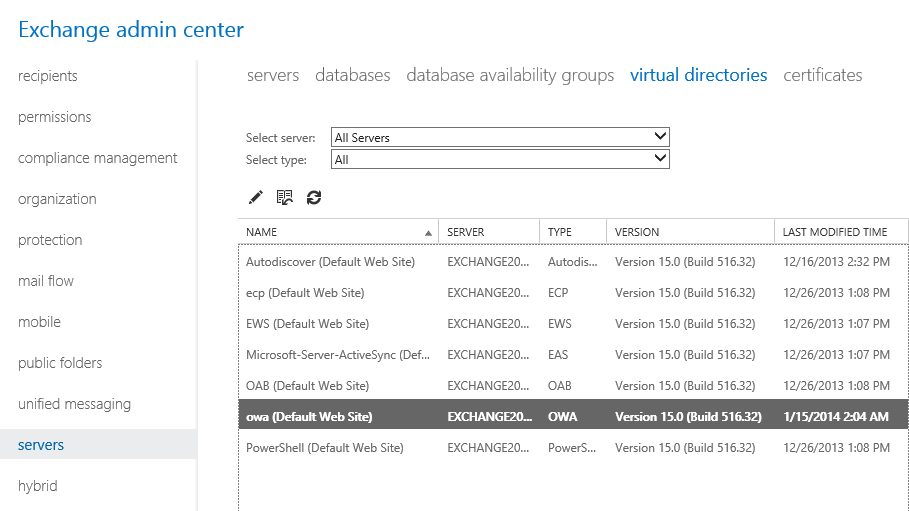Viewport: 909px width, 511px height.
Task: Click the refresh arrows icon
Action: 314,197
